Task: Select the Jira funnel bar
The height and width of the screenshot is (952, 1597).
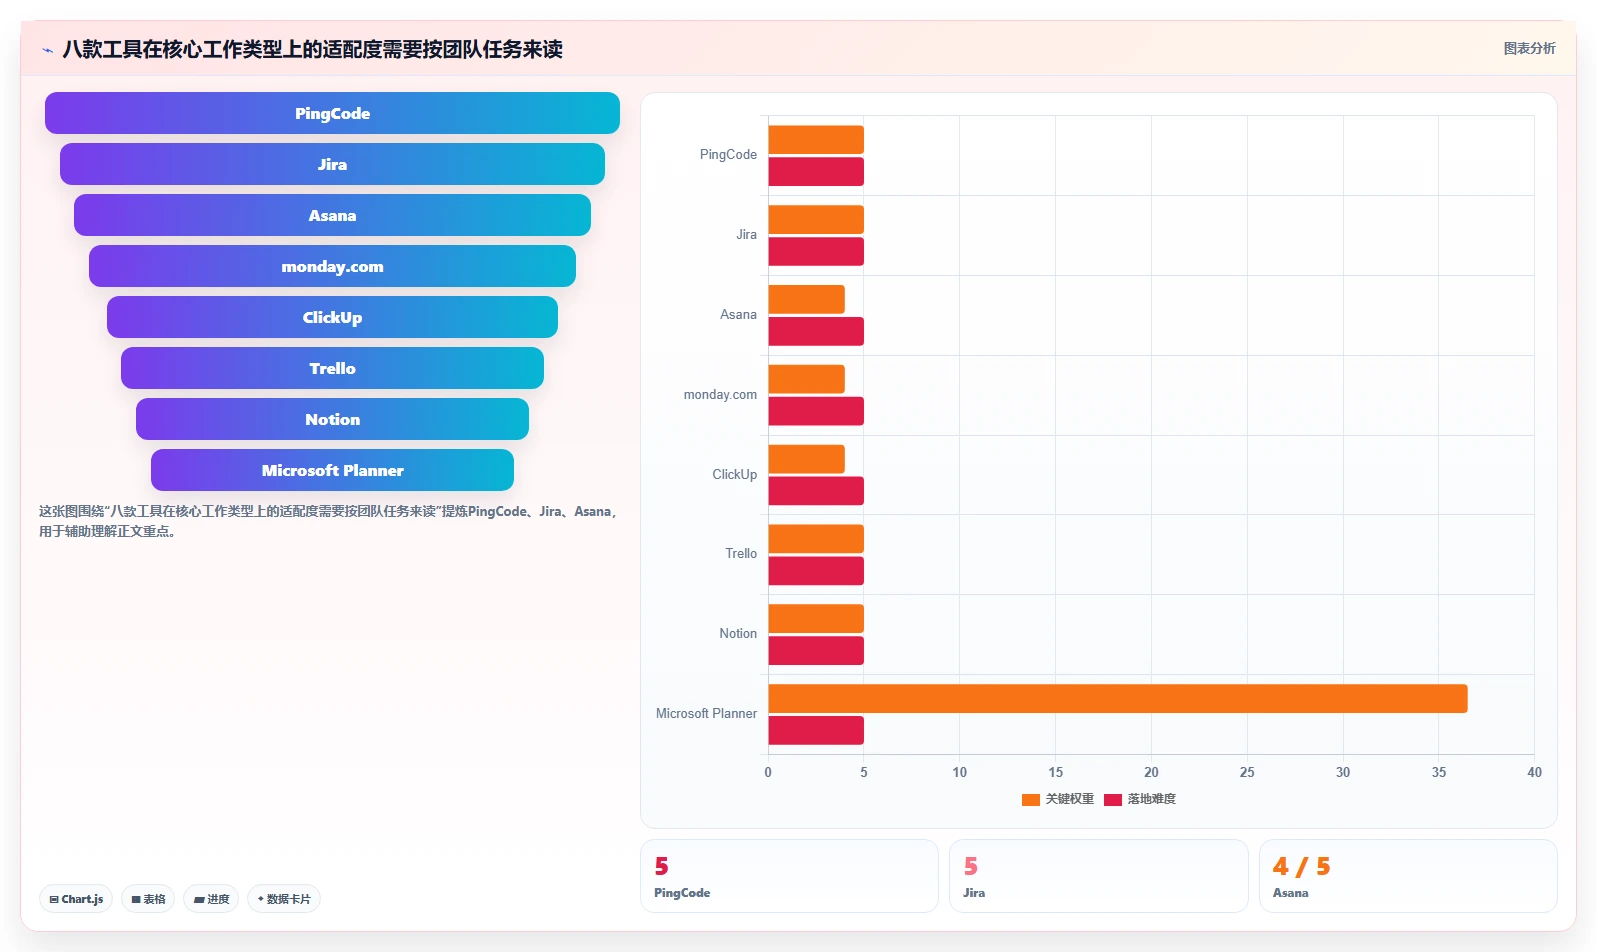Action: pos(332,164)
